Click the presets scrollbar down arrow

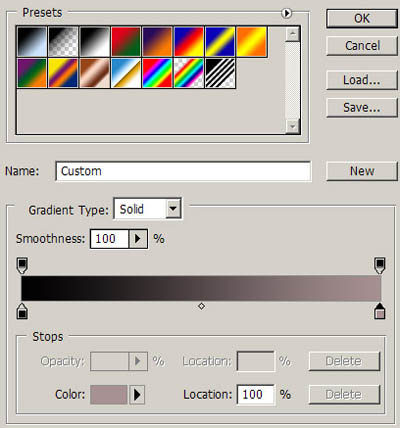(x=293, y=127)
